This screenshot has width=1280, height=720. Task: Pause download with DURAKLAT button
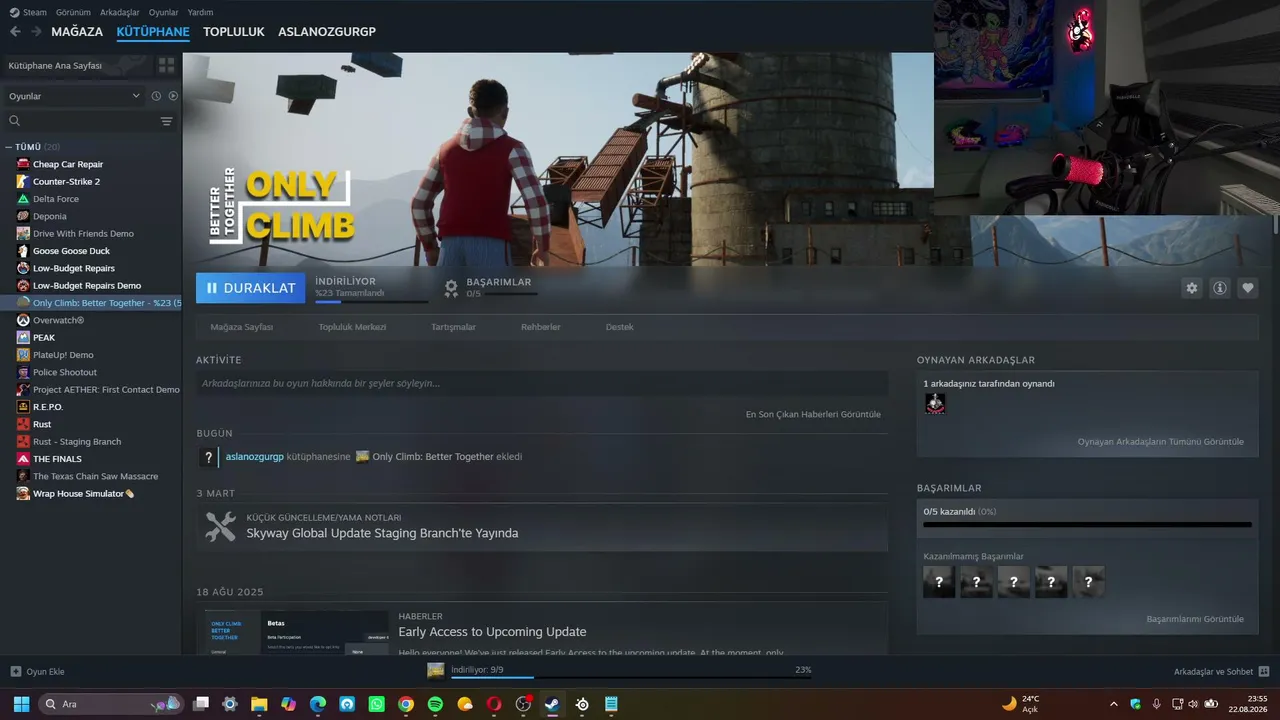coord(251,288)
